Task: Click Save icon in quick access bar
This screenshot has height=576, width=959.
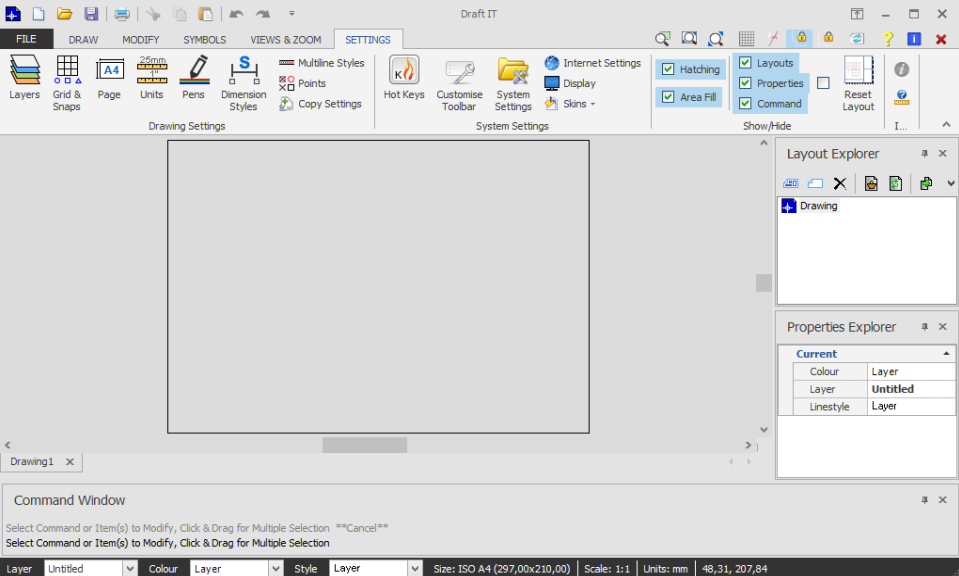Action: (x=91, y=13)
